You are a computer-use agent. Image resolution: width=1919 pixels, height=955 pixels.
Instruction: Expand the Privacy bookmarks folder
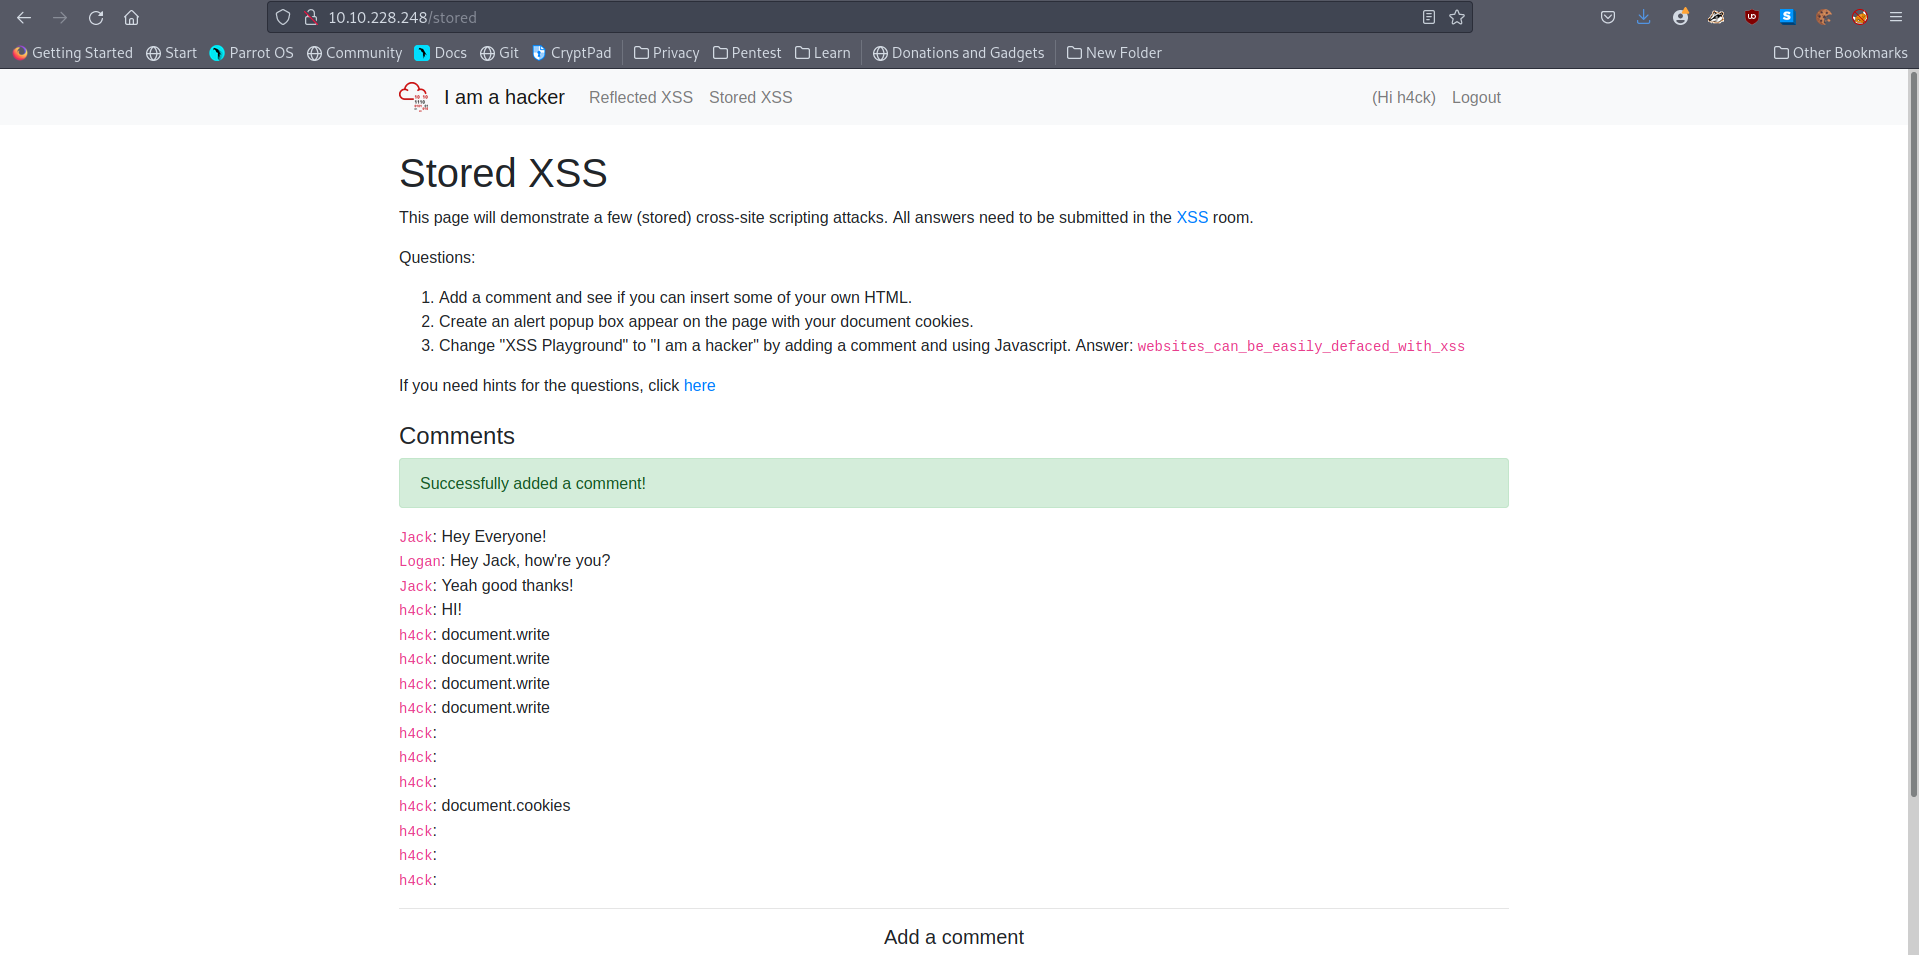click(x=667, y=53)
